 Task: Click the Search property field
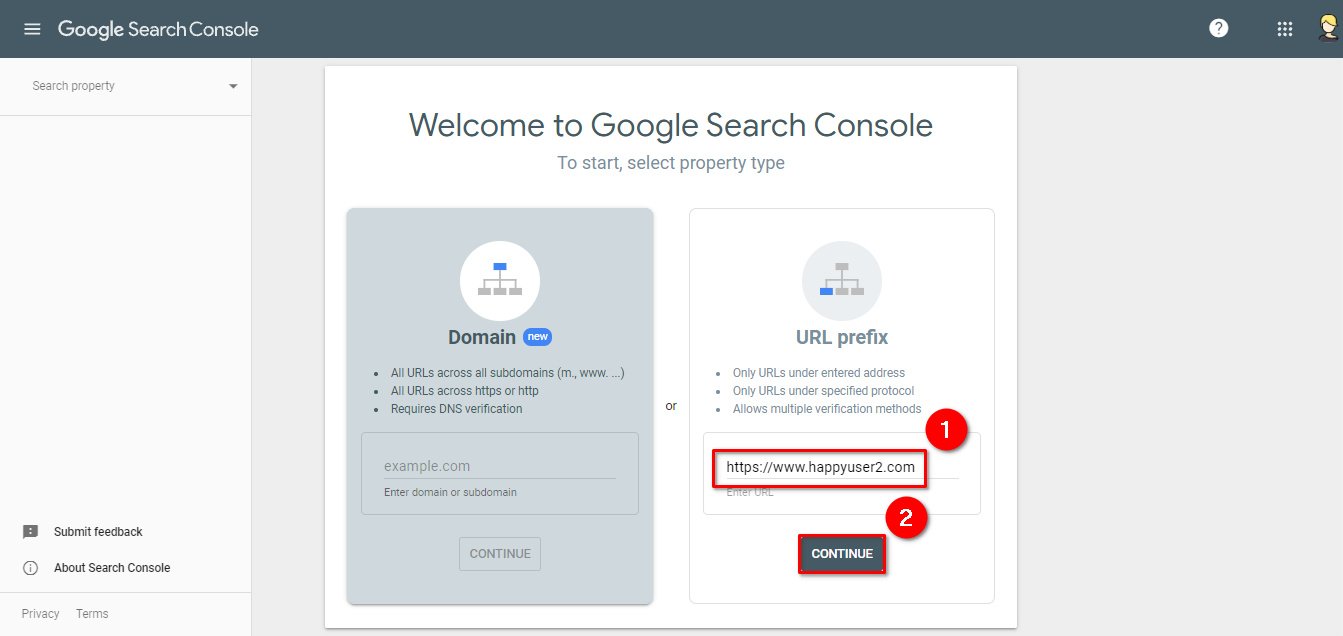(x=125, y=86)
